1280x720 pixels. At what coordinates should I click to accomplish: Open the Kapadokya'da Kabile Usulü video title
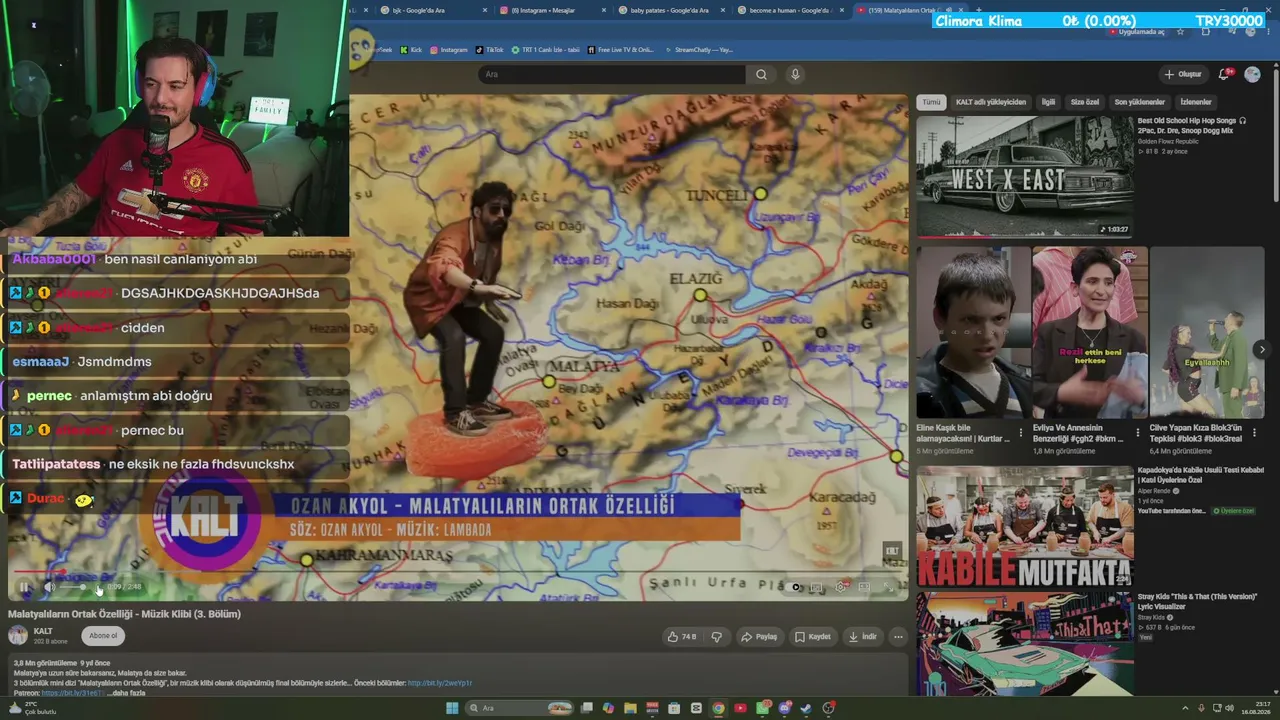click(x=1201, y=475)
